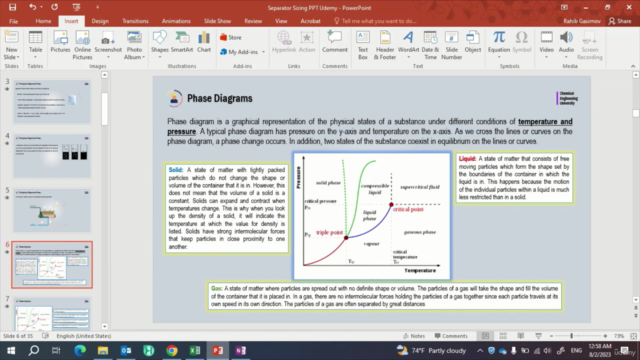Screen dimensions: 640x360
Task: Open Header & Footer settings
Action: pyautogui.click(x=385, y=45)
